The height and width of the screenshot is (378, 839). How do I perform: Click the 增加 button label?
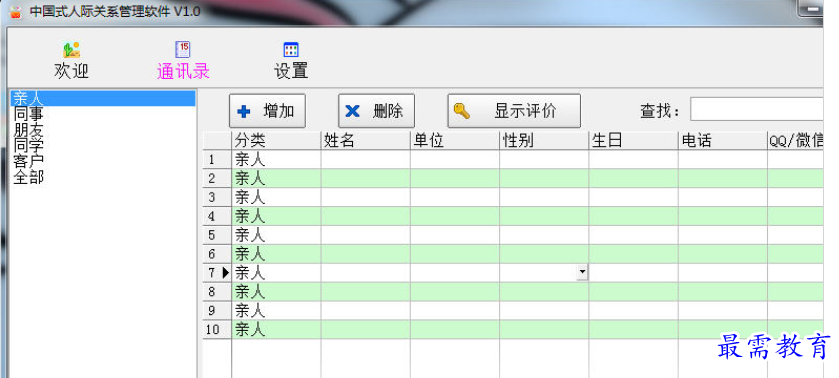(x=279, y=111)
